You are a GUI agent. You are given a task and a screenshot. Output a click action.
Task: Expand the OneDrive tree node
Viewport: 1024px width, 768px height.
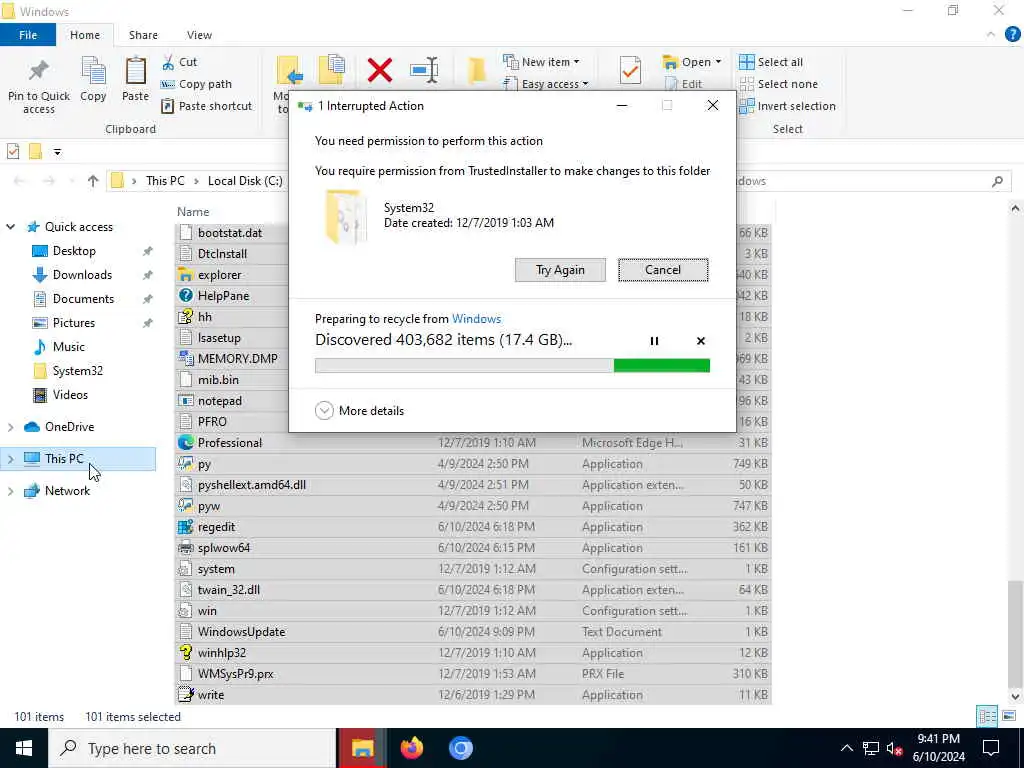point(10,427)
